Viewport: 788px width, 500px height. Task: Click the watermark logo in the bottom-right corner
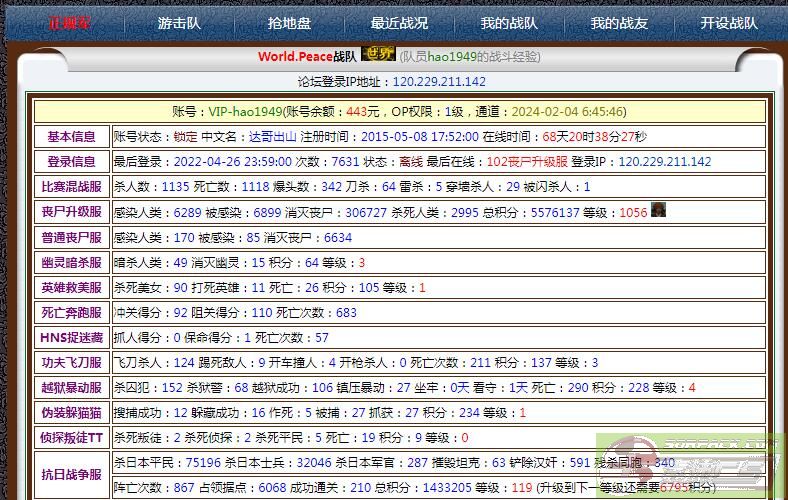click(x=692, y=467)
